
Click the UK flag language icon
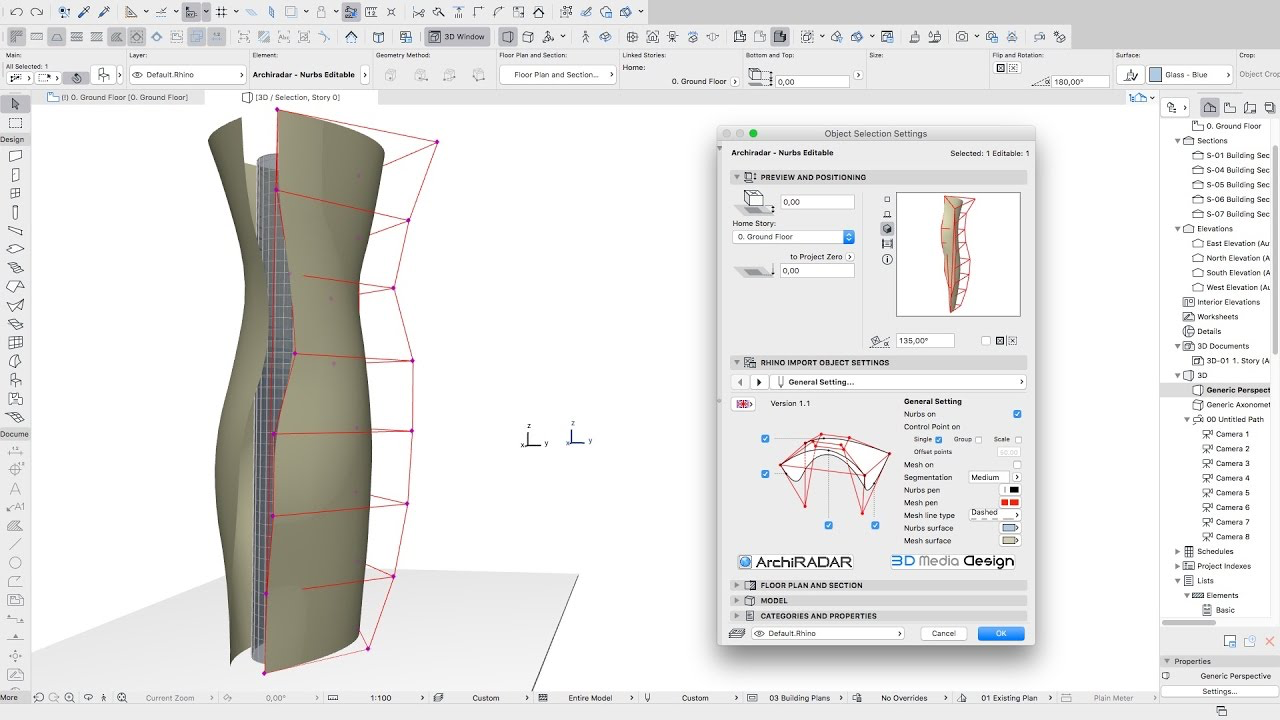pyautogui.click(x=743, y=404)
